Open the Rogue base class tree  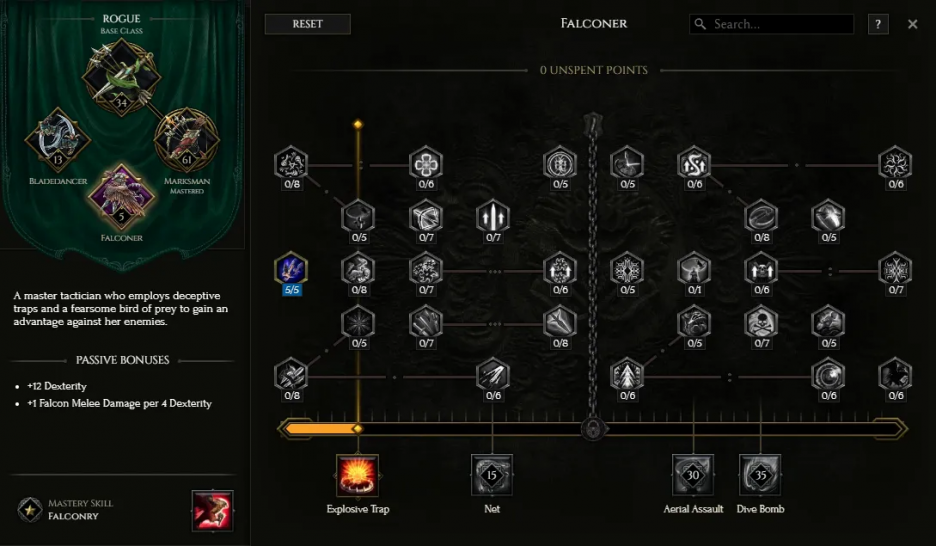[122, 78]
